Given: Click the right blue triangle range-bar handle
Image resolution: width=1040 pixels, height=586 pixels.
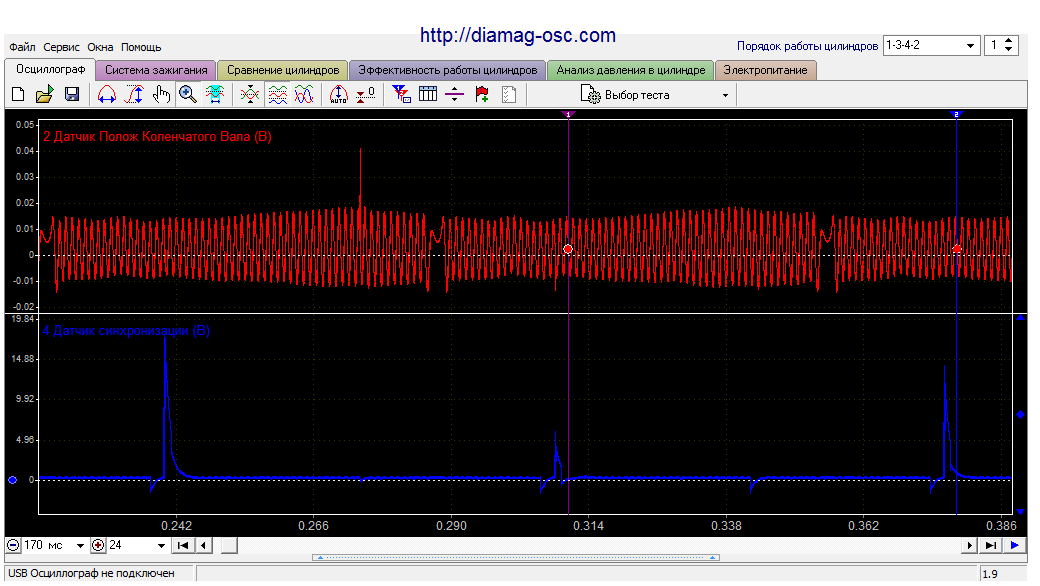Looking at the screenshot, I should 712,557.
